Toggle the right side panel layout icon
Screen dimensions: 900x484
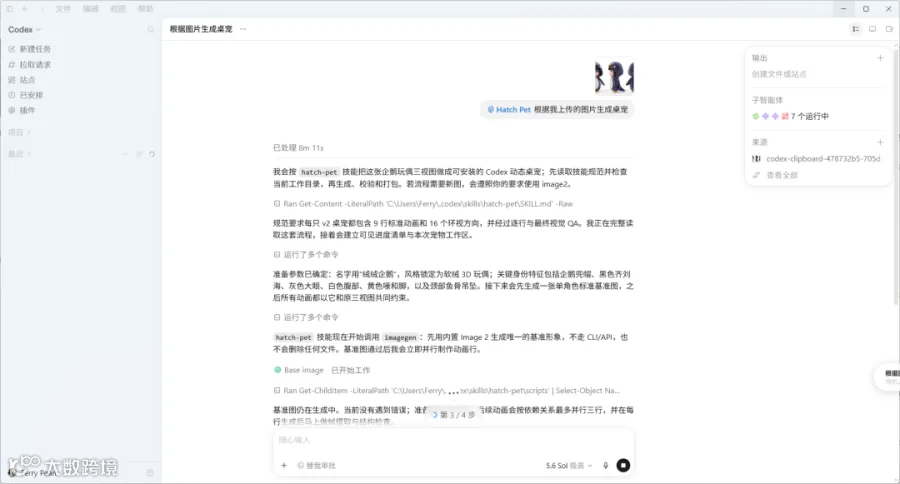click(x=889, y=29)
